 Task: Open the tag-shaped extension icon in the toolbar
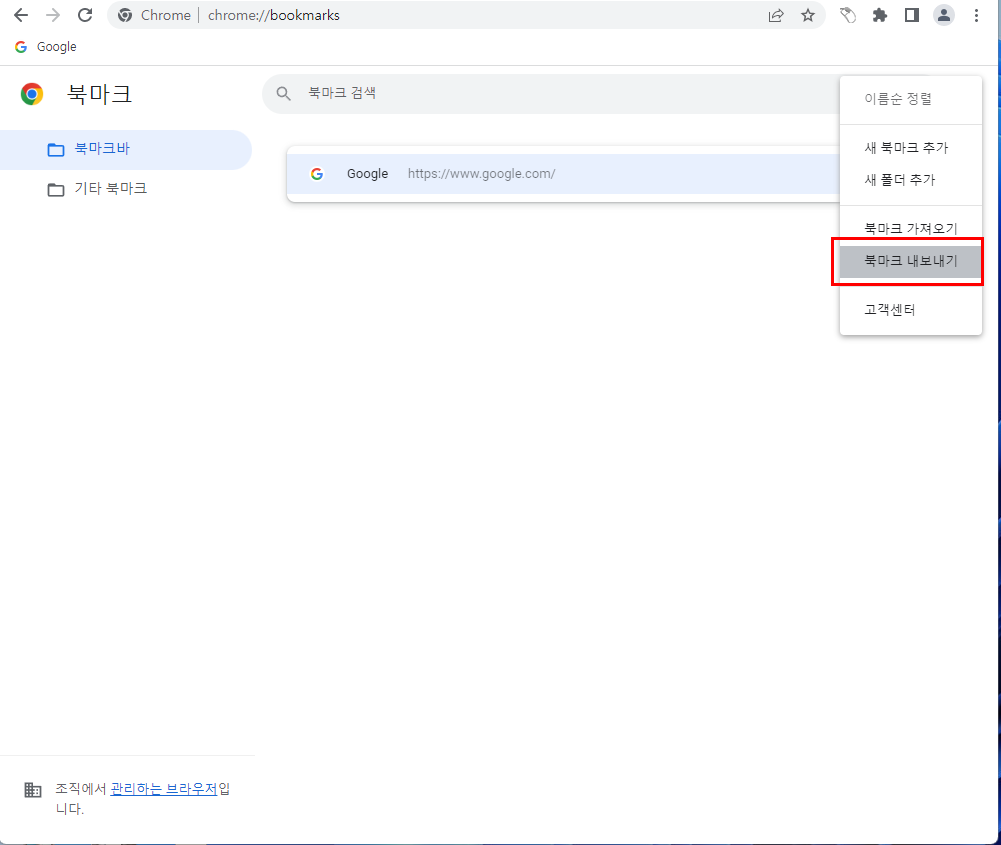pos(848,15)
